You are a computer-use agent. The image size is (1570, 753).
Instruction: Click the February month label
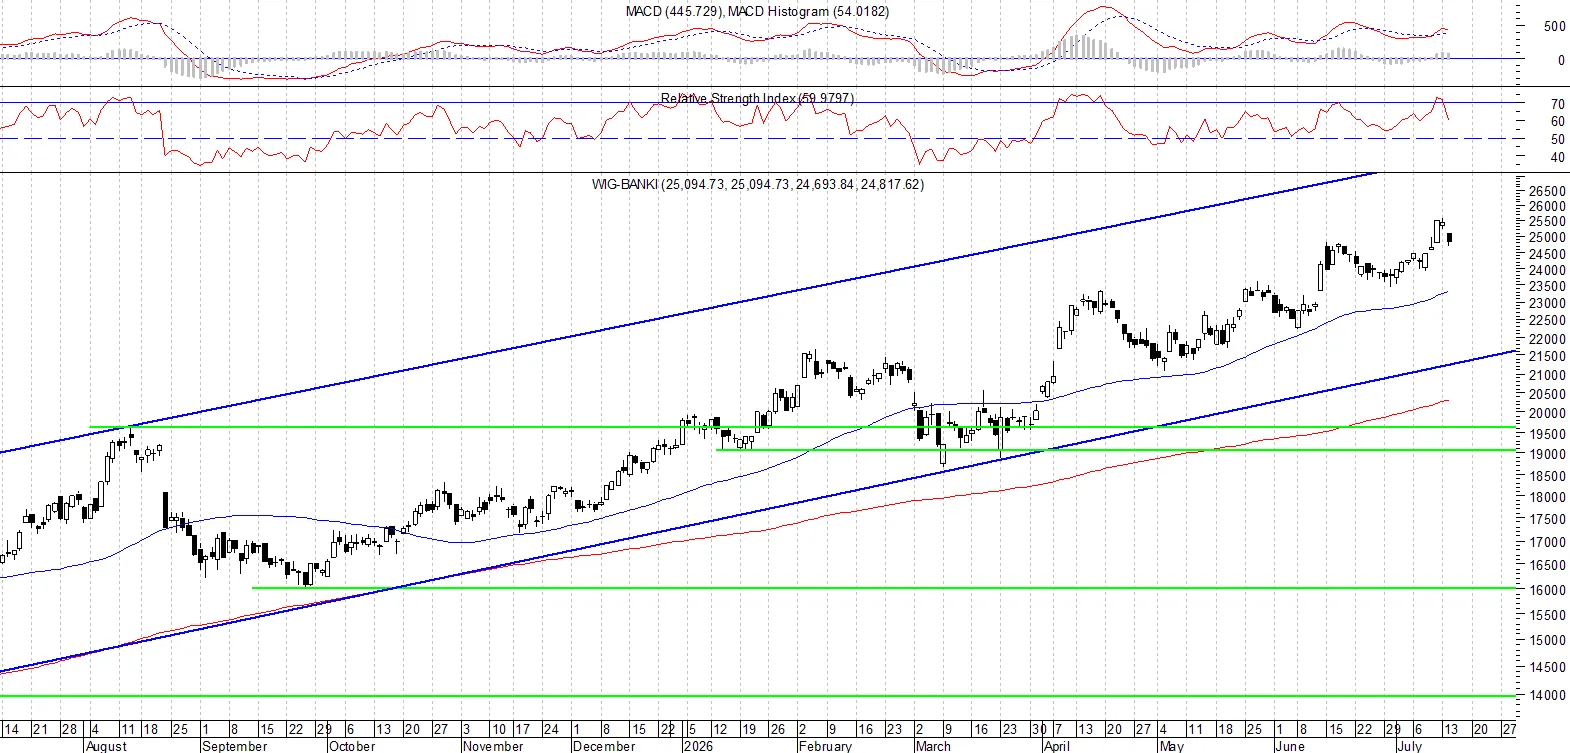(x=826, y=746)
